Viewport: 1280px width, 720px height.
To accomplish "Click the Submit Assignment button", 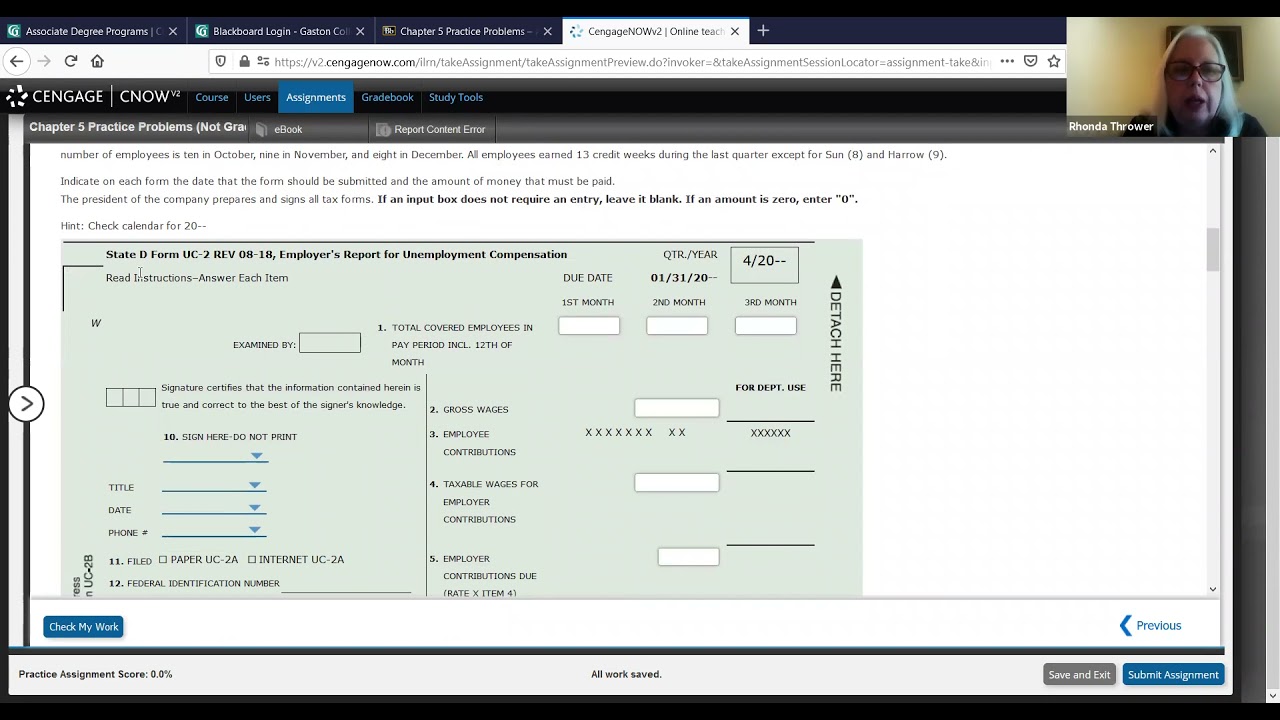I will click(1173, 675).
